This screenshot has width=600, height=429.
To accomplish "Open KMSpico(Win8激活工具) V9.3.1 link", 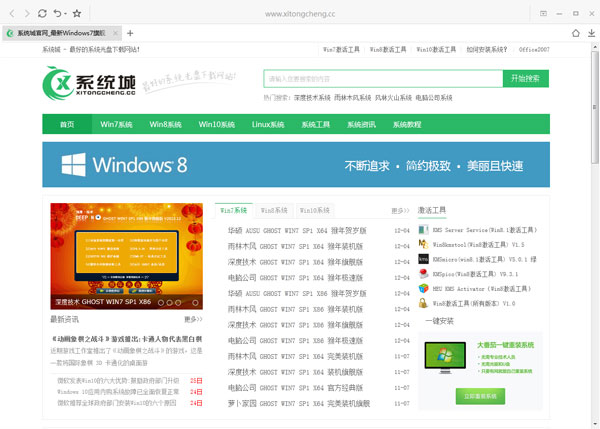I will click(475, 274).
